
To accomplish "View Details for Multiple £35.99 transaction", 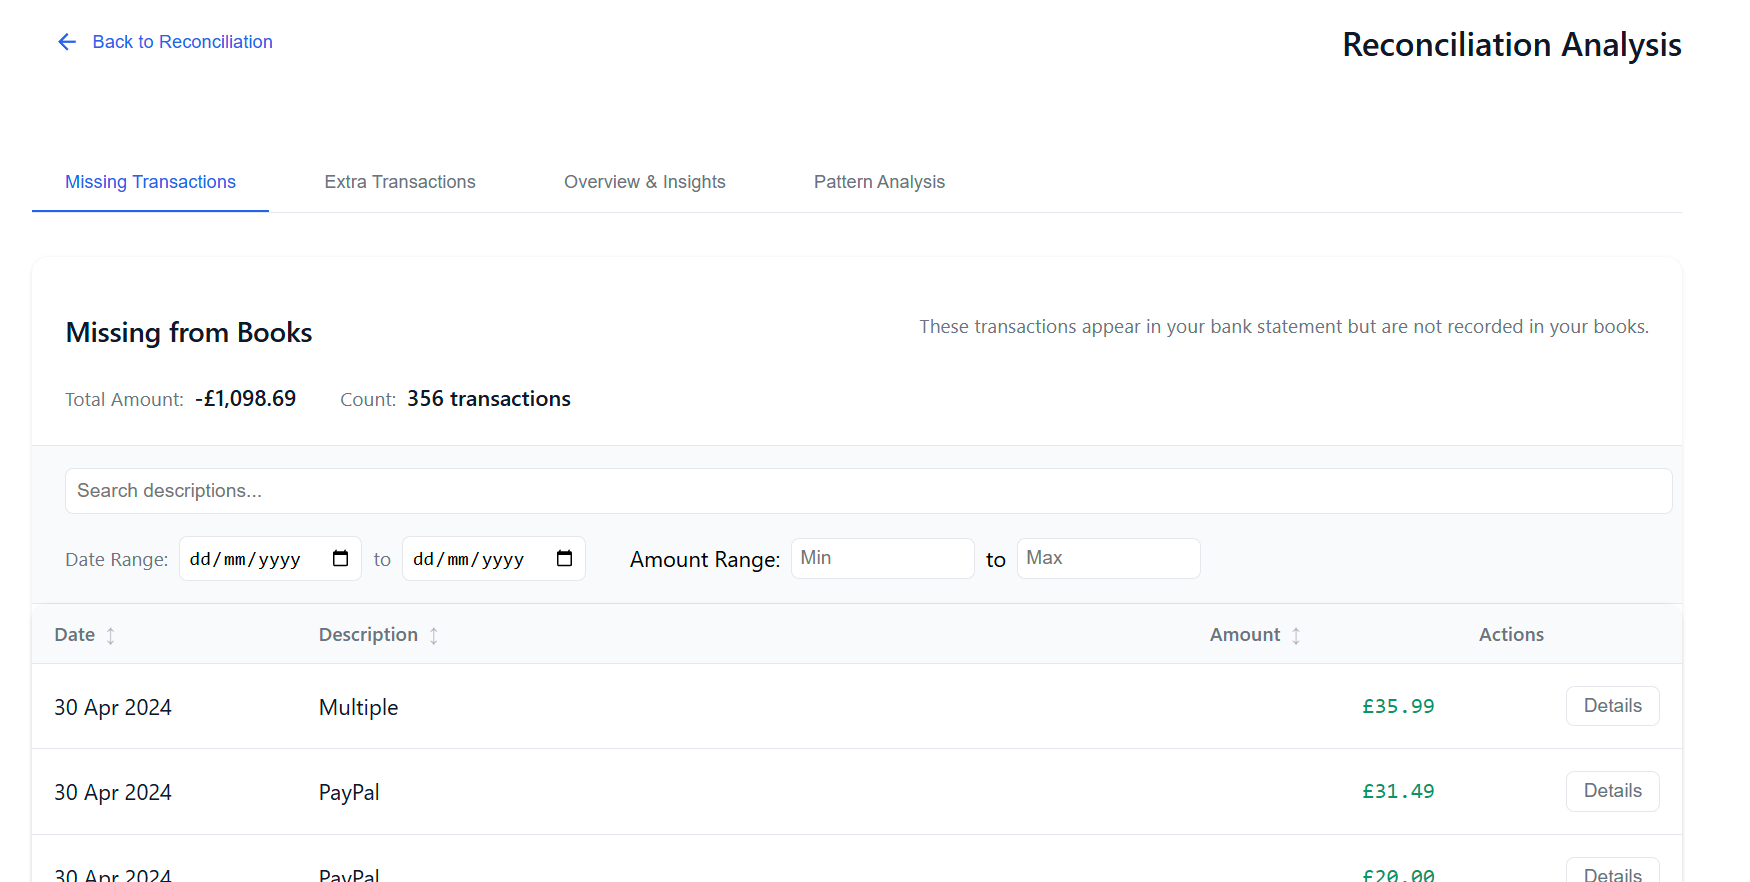I will [x=1612, y=706].
